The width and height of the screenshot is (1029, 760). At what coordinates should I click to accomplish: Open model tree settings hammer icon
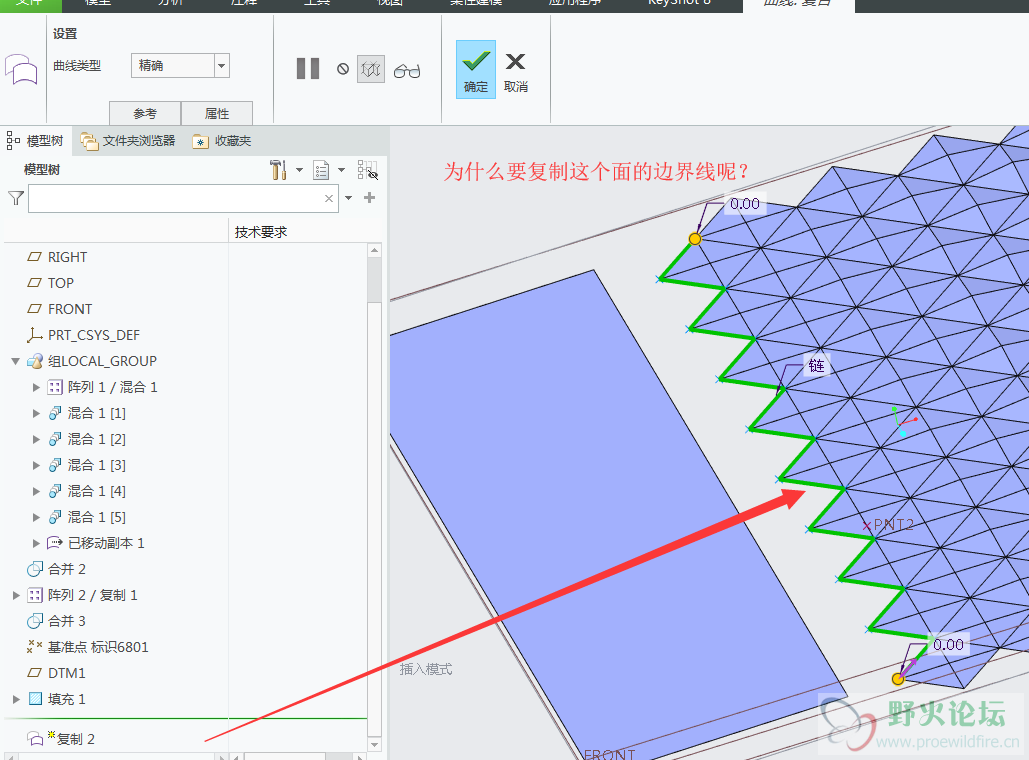[x=278, y=170]
